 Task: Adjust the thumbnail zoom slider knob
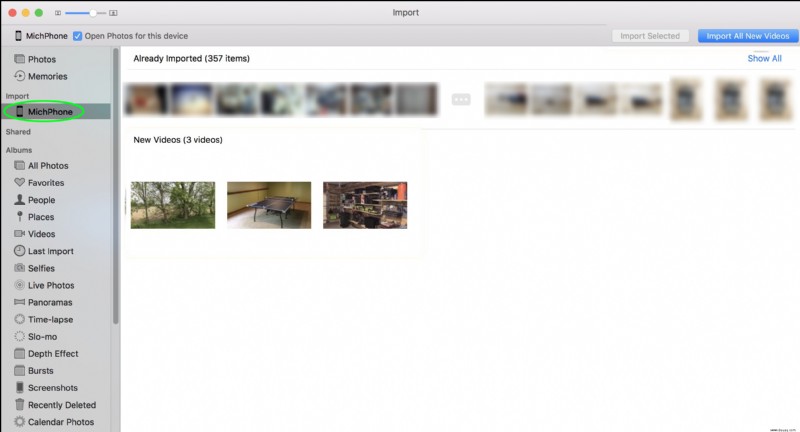pyautogui.click(x=93, y=13)
